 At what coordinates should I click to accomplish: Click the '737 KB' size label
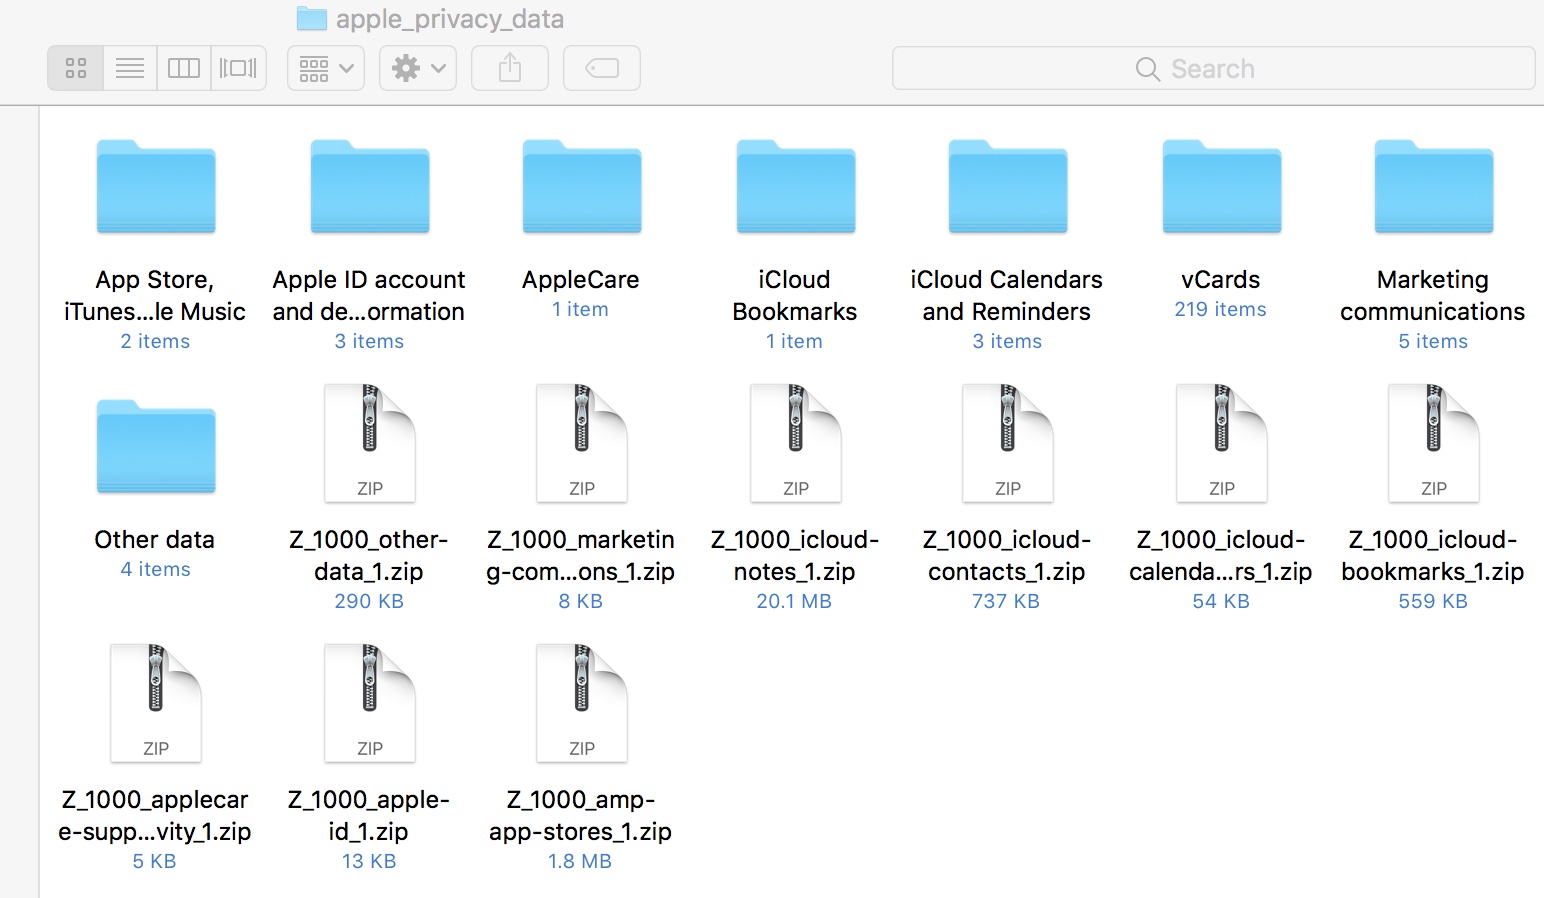1006,602
